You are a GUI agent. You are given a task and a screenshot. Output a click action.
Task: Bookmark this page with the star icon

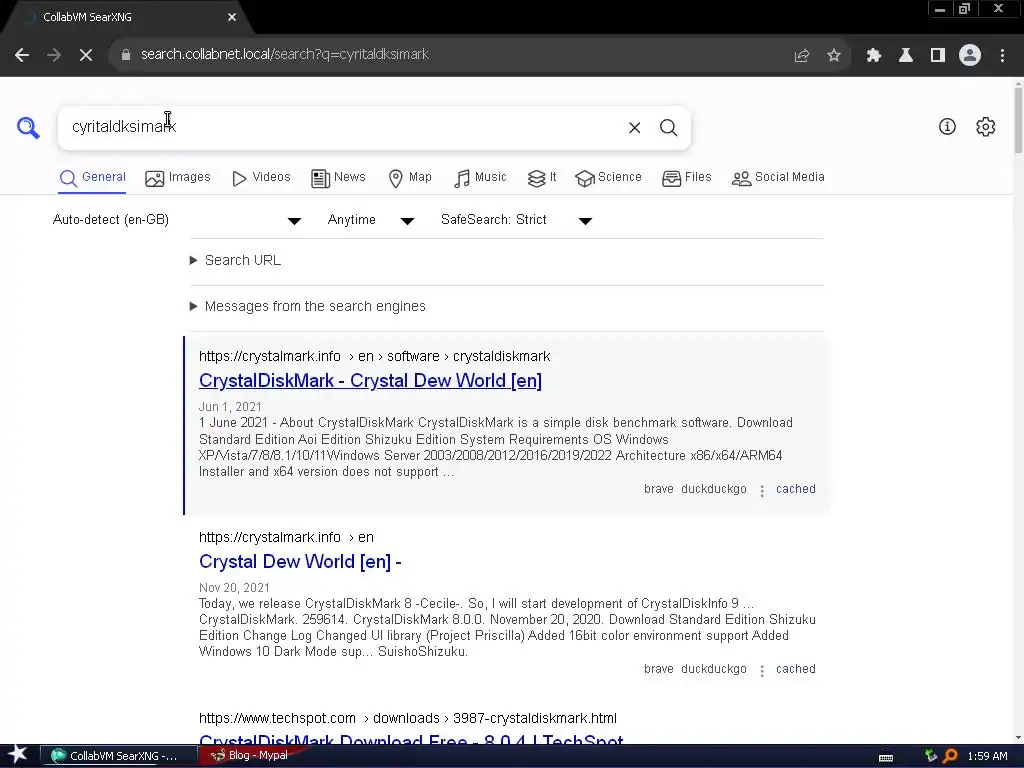pos(834,55)
